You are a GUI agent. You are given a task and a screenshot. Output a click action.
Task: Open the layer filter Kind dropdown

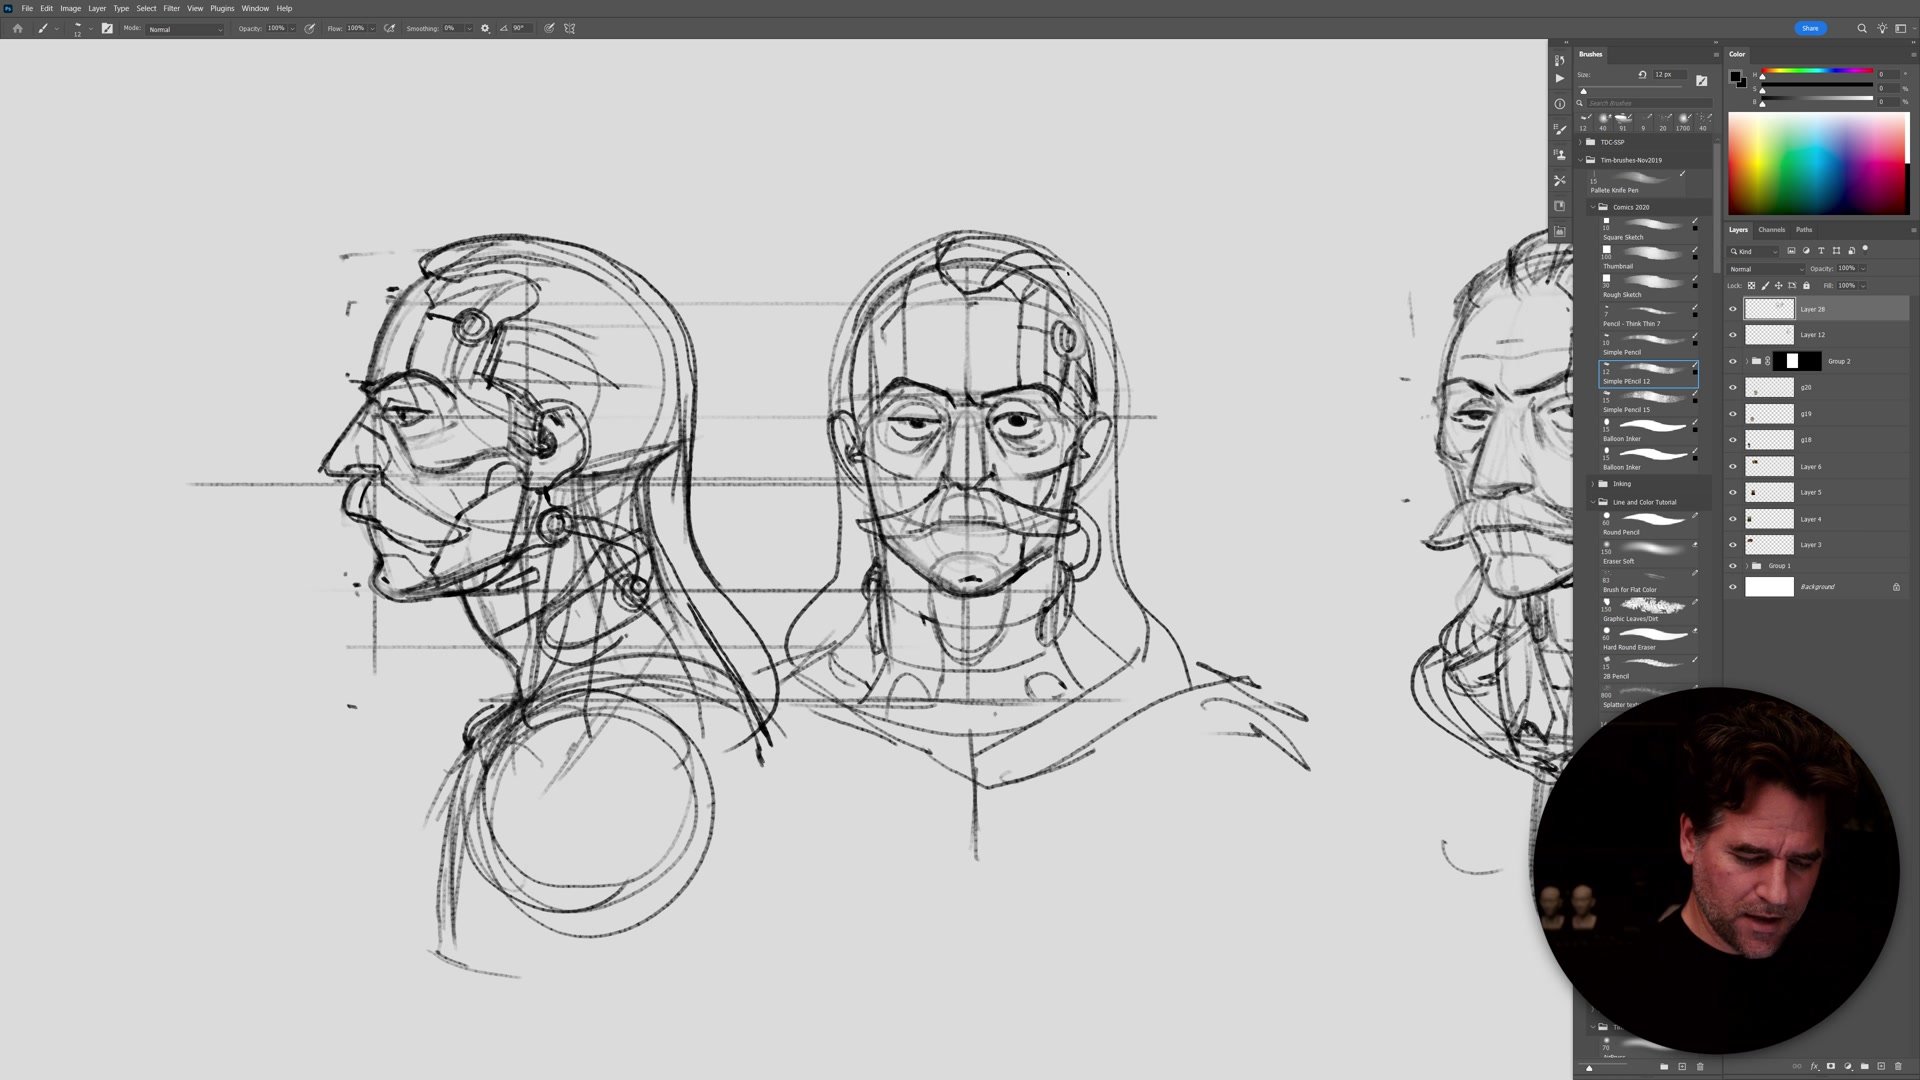tap(1754, 251)
